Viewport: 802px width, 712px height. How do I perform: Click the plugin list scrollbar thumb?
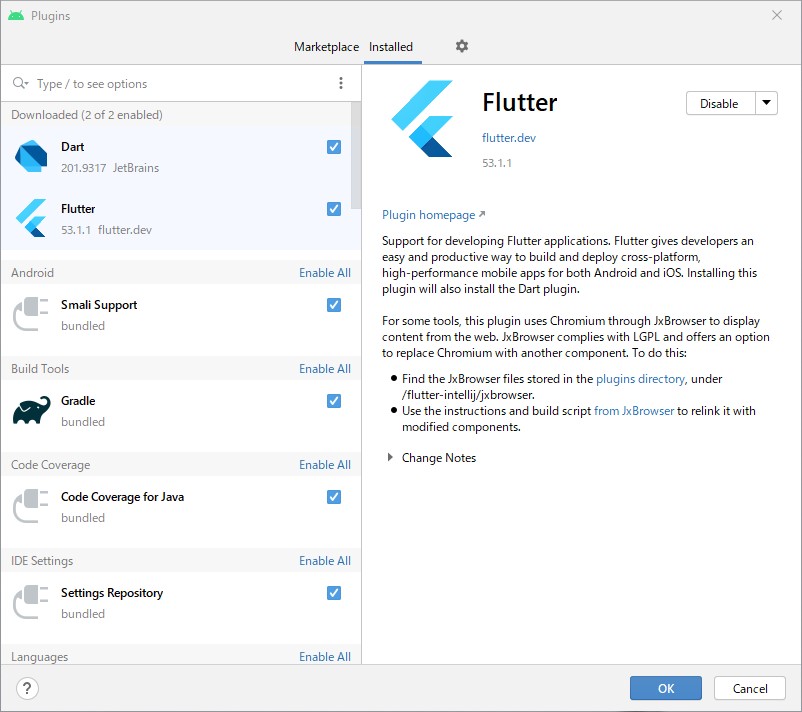tap(355, 155)
